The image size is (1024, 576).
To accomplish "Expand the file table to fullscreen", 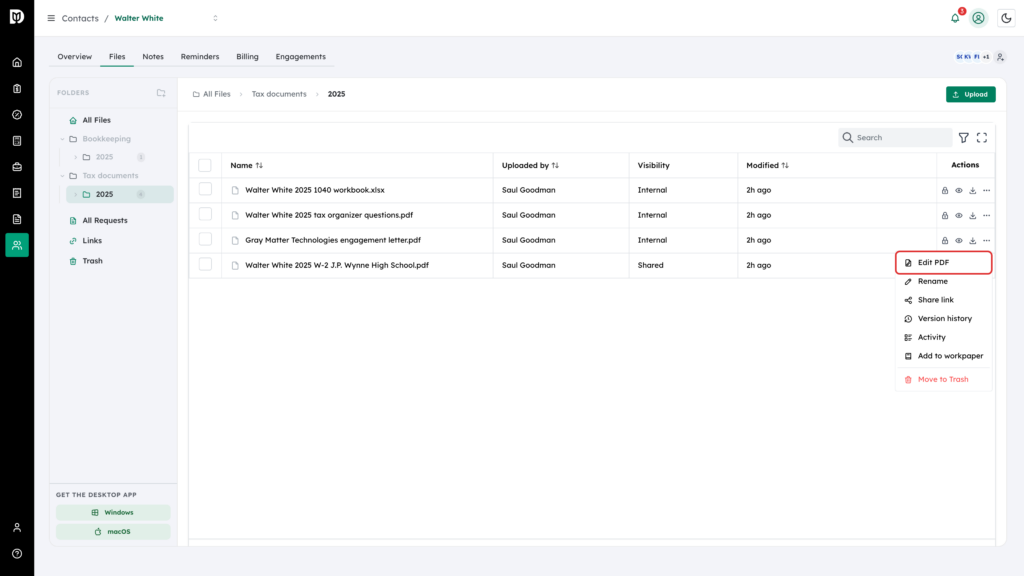I will (x=982, y=138).
